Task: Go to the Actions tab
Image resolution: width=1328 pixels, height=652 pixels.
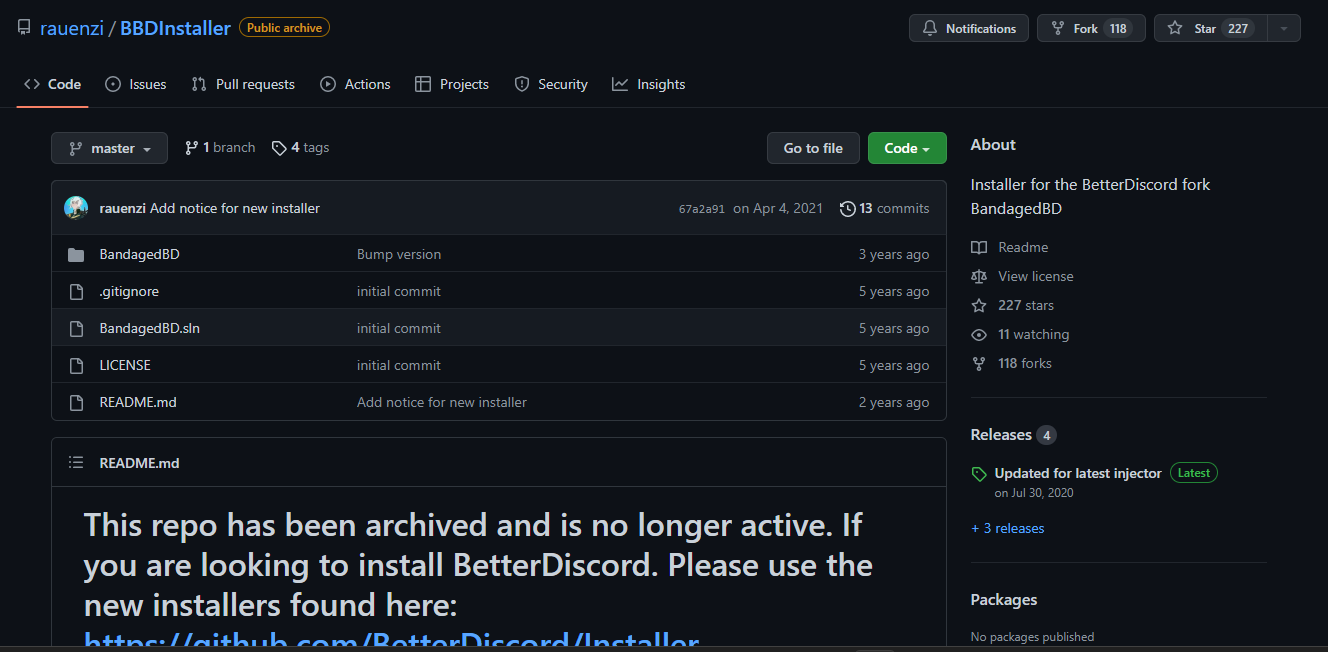Action: click(355, 84)
